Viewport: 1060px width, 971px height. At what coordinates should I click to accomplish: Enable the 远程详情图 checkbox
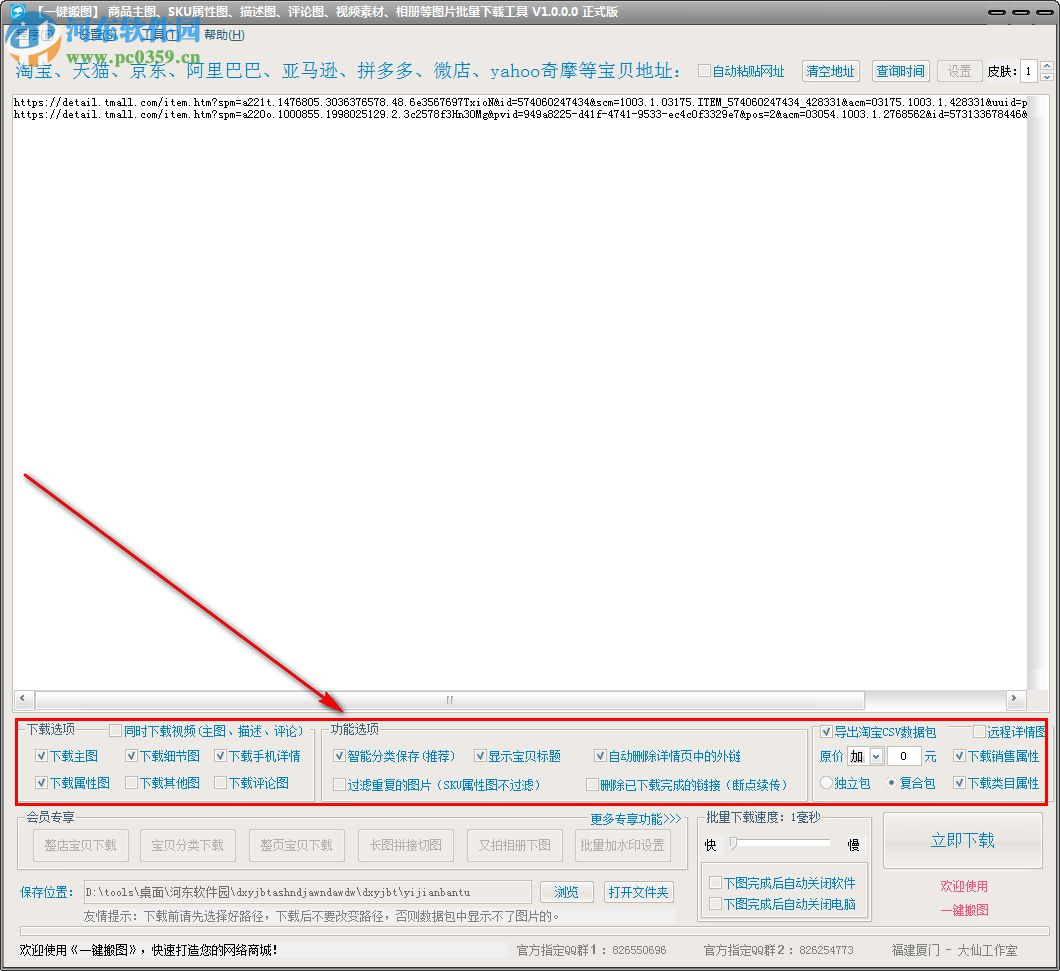click(x=979, y=732)
